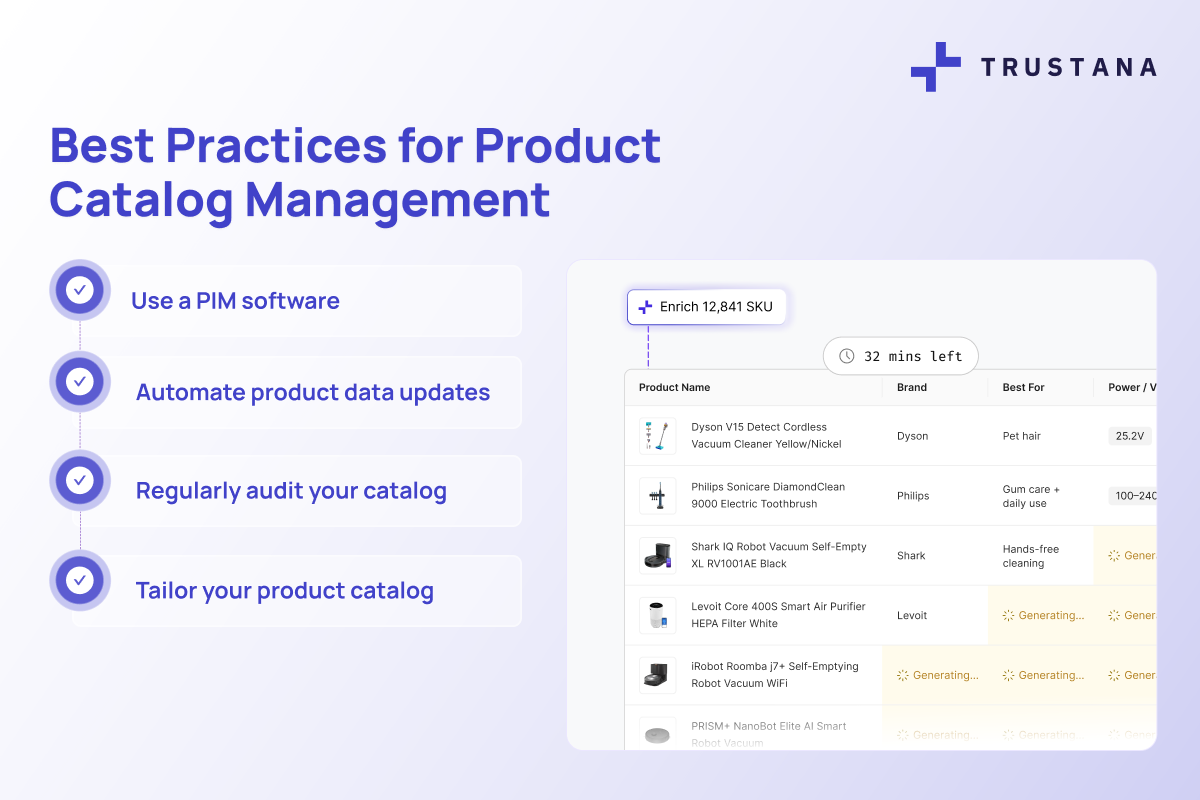Screen dimensions: 1200x800
Task: Click the Generating Best For cell in the Levoit row
Action: click(1041, 615)
